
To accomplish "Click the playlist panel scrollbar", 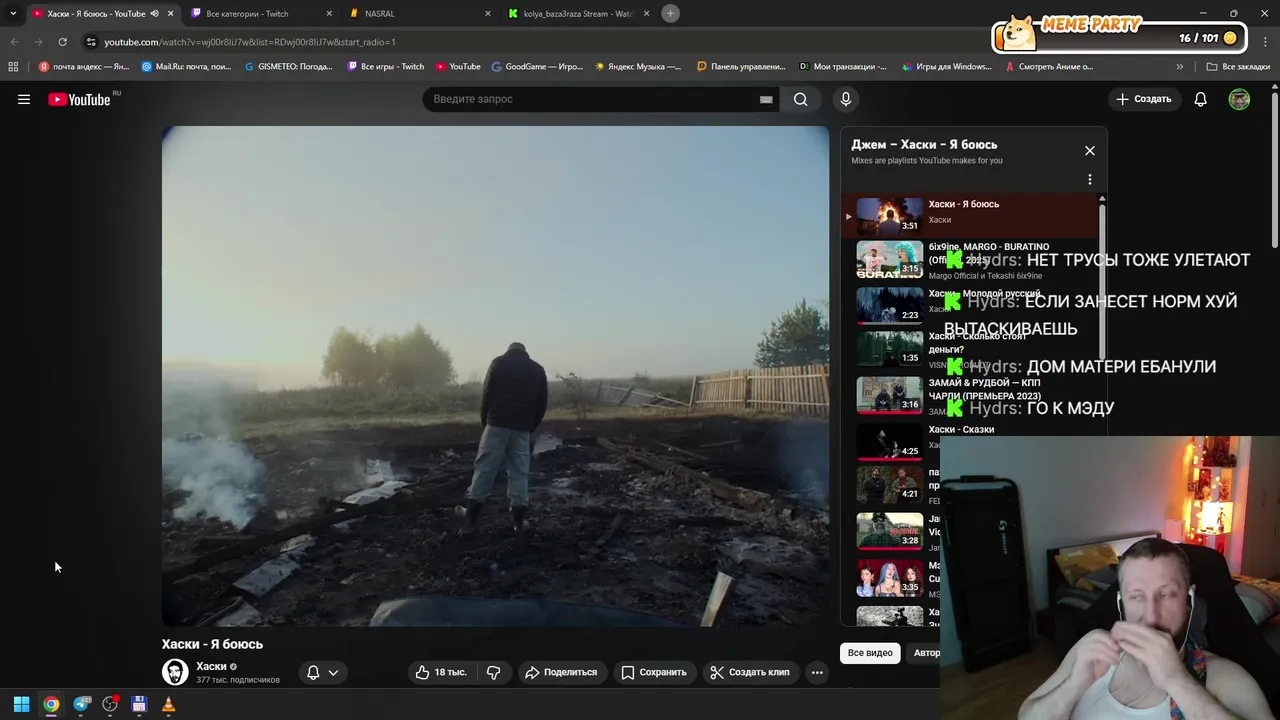I will point(1102,280).
